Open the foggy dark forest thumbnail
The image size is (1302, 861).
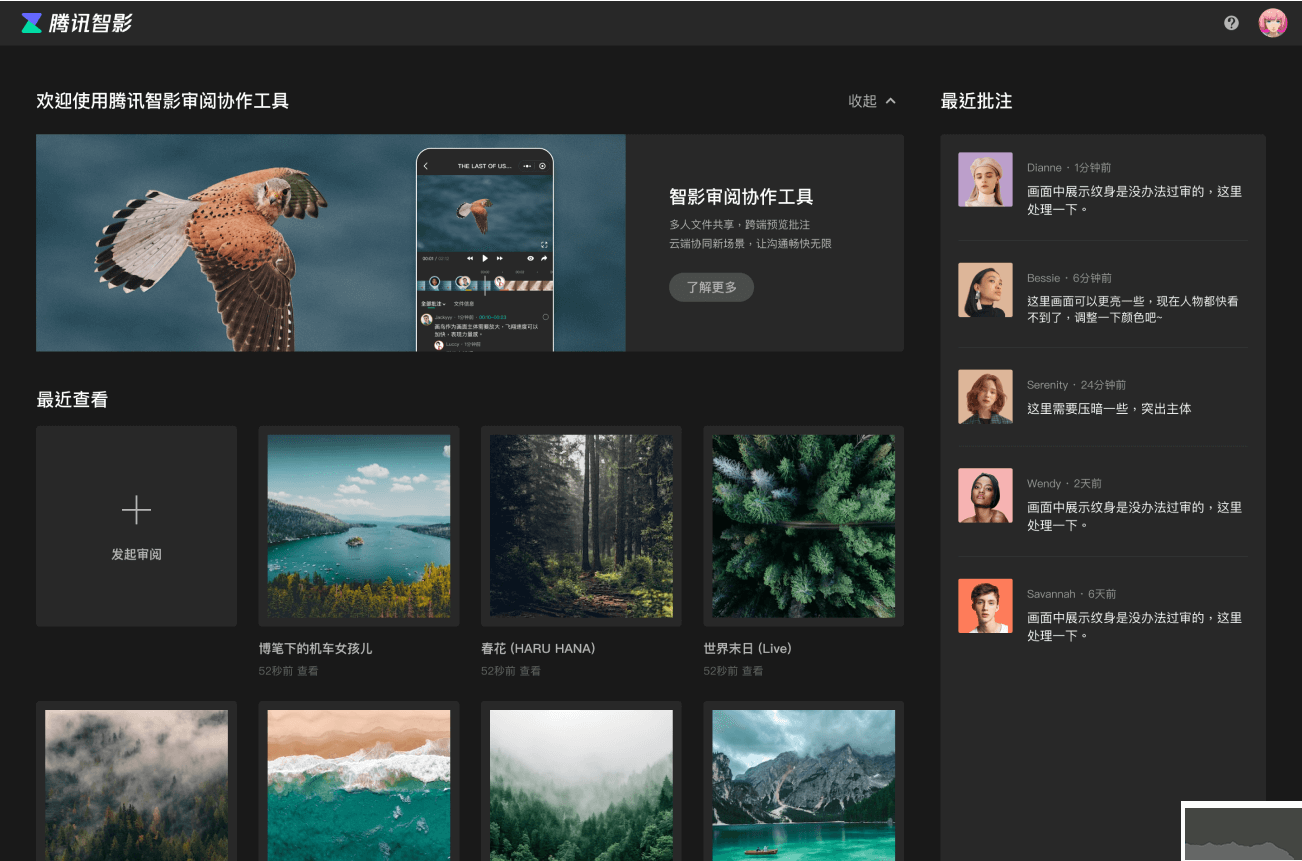click(136, 785)
